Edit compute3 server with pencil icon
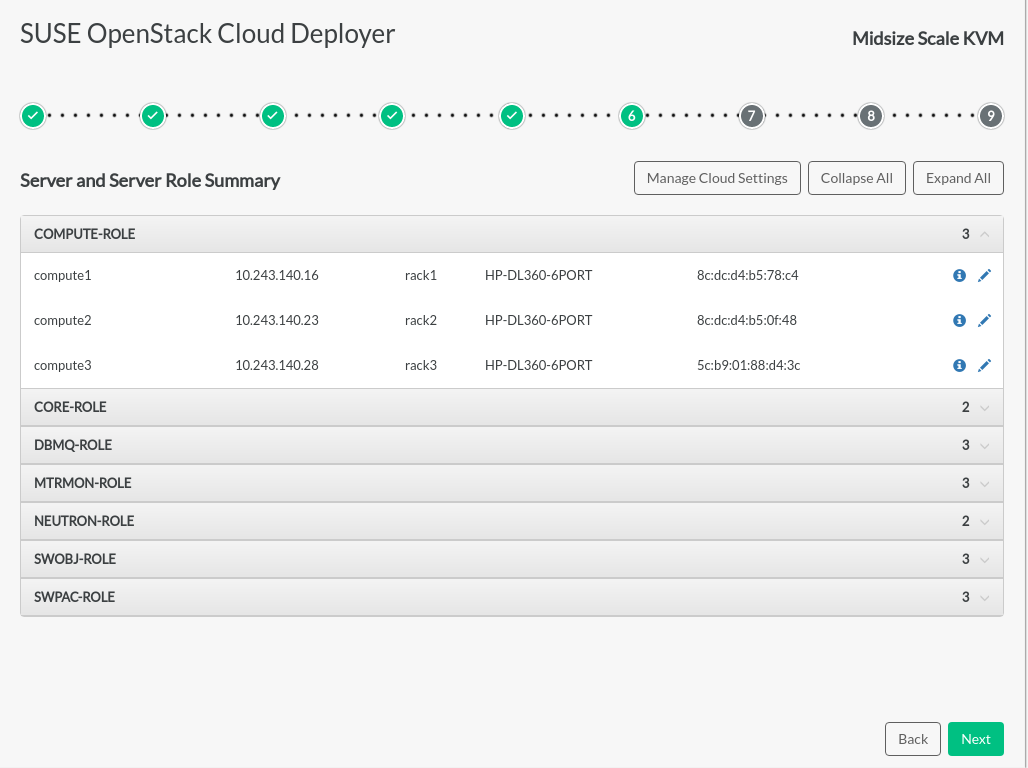 (984, 366)
